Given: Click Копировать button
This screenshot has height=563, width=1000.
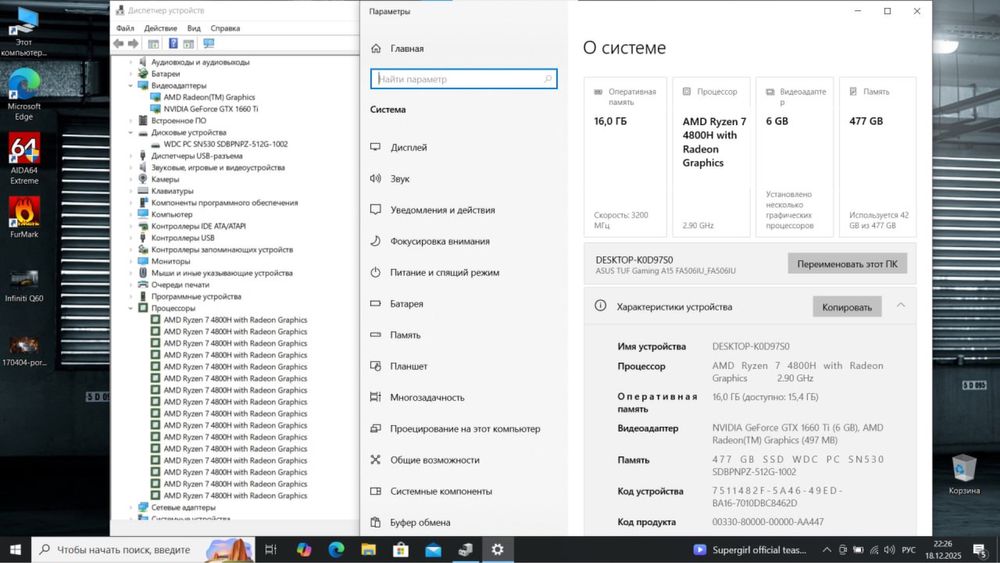Looking at the screenshot, I should (x=847, y=307).
